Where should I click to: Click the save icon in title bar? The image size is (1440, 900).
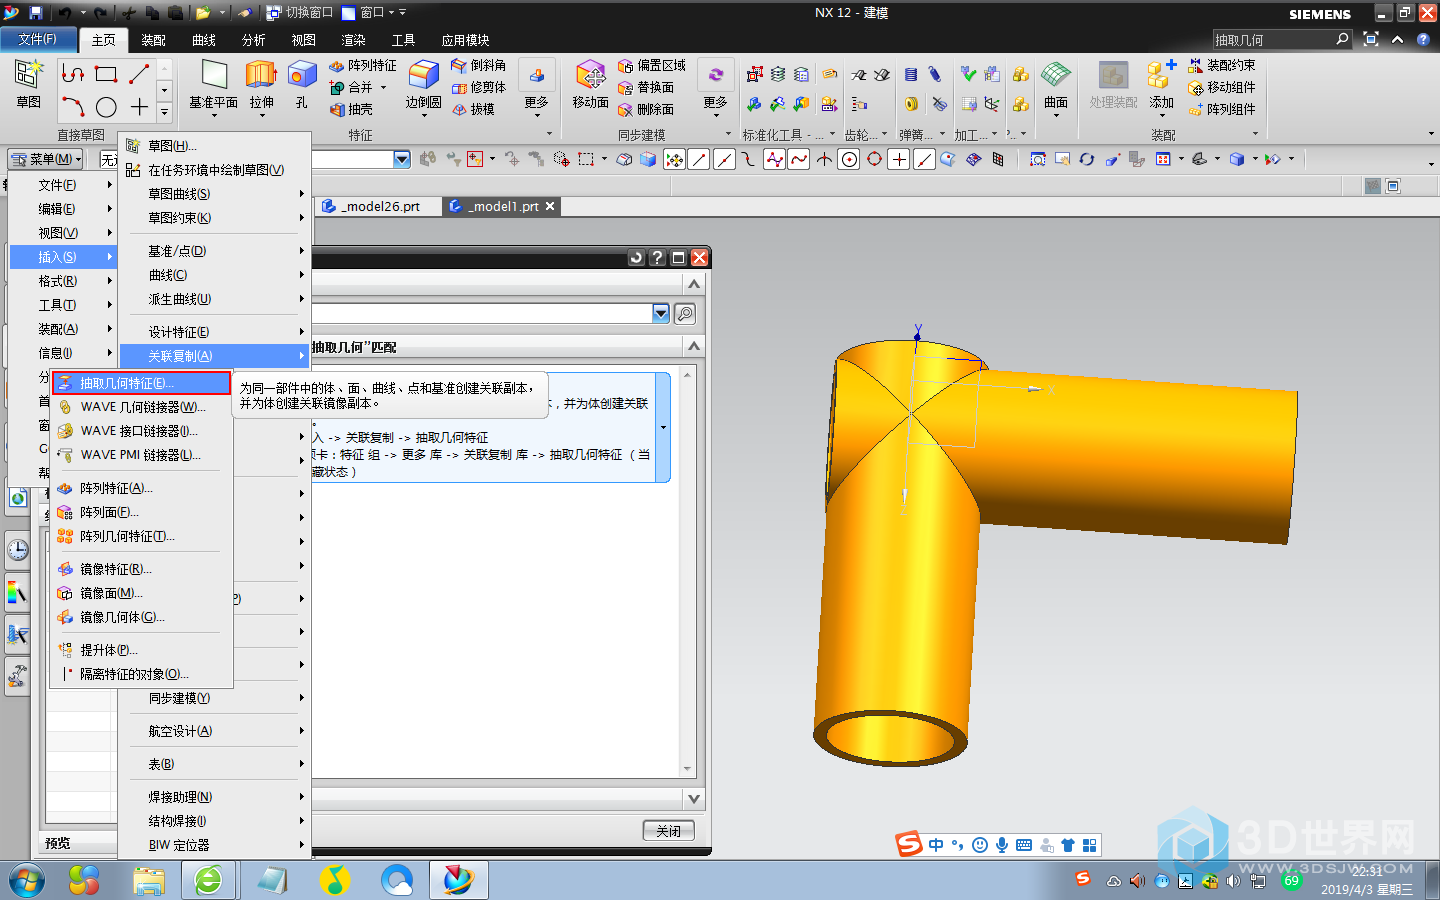36,13
